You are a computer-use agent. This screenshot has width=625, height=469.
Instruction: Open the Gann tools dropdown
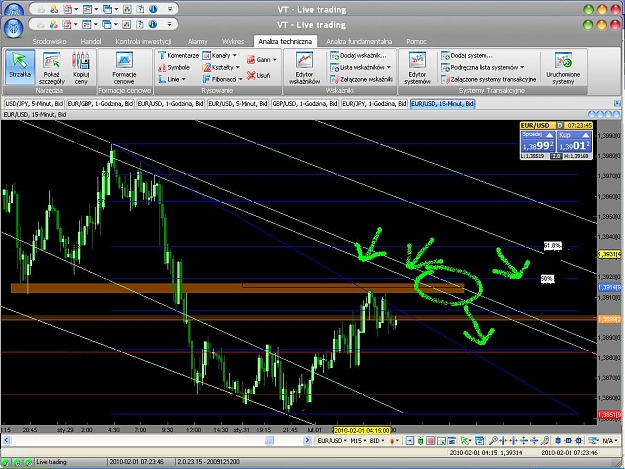coord(261,59)
